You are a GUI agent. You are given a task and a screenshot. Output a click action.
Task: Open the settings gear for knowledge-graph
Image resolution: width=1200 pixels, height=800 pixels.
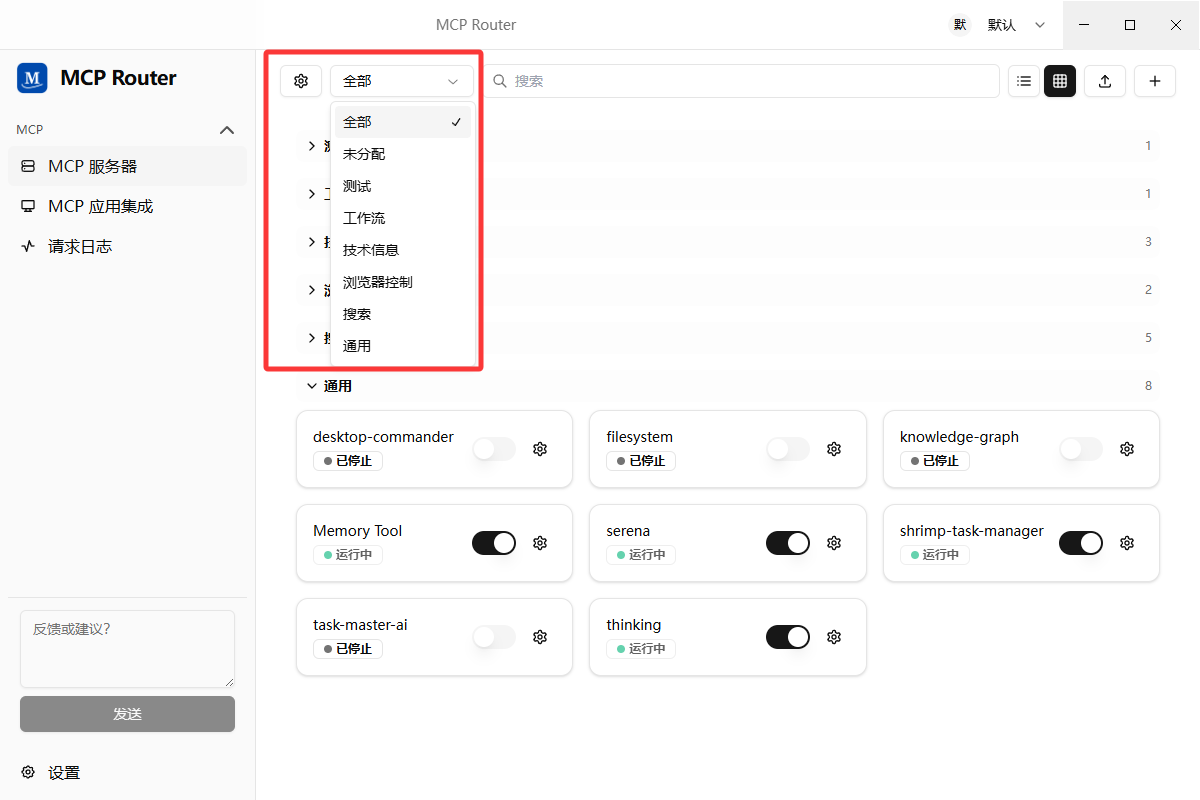[x=1127, y=449]
